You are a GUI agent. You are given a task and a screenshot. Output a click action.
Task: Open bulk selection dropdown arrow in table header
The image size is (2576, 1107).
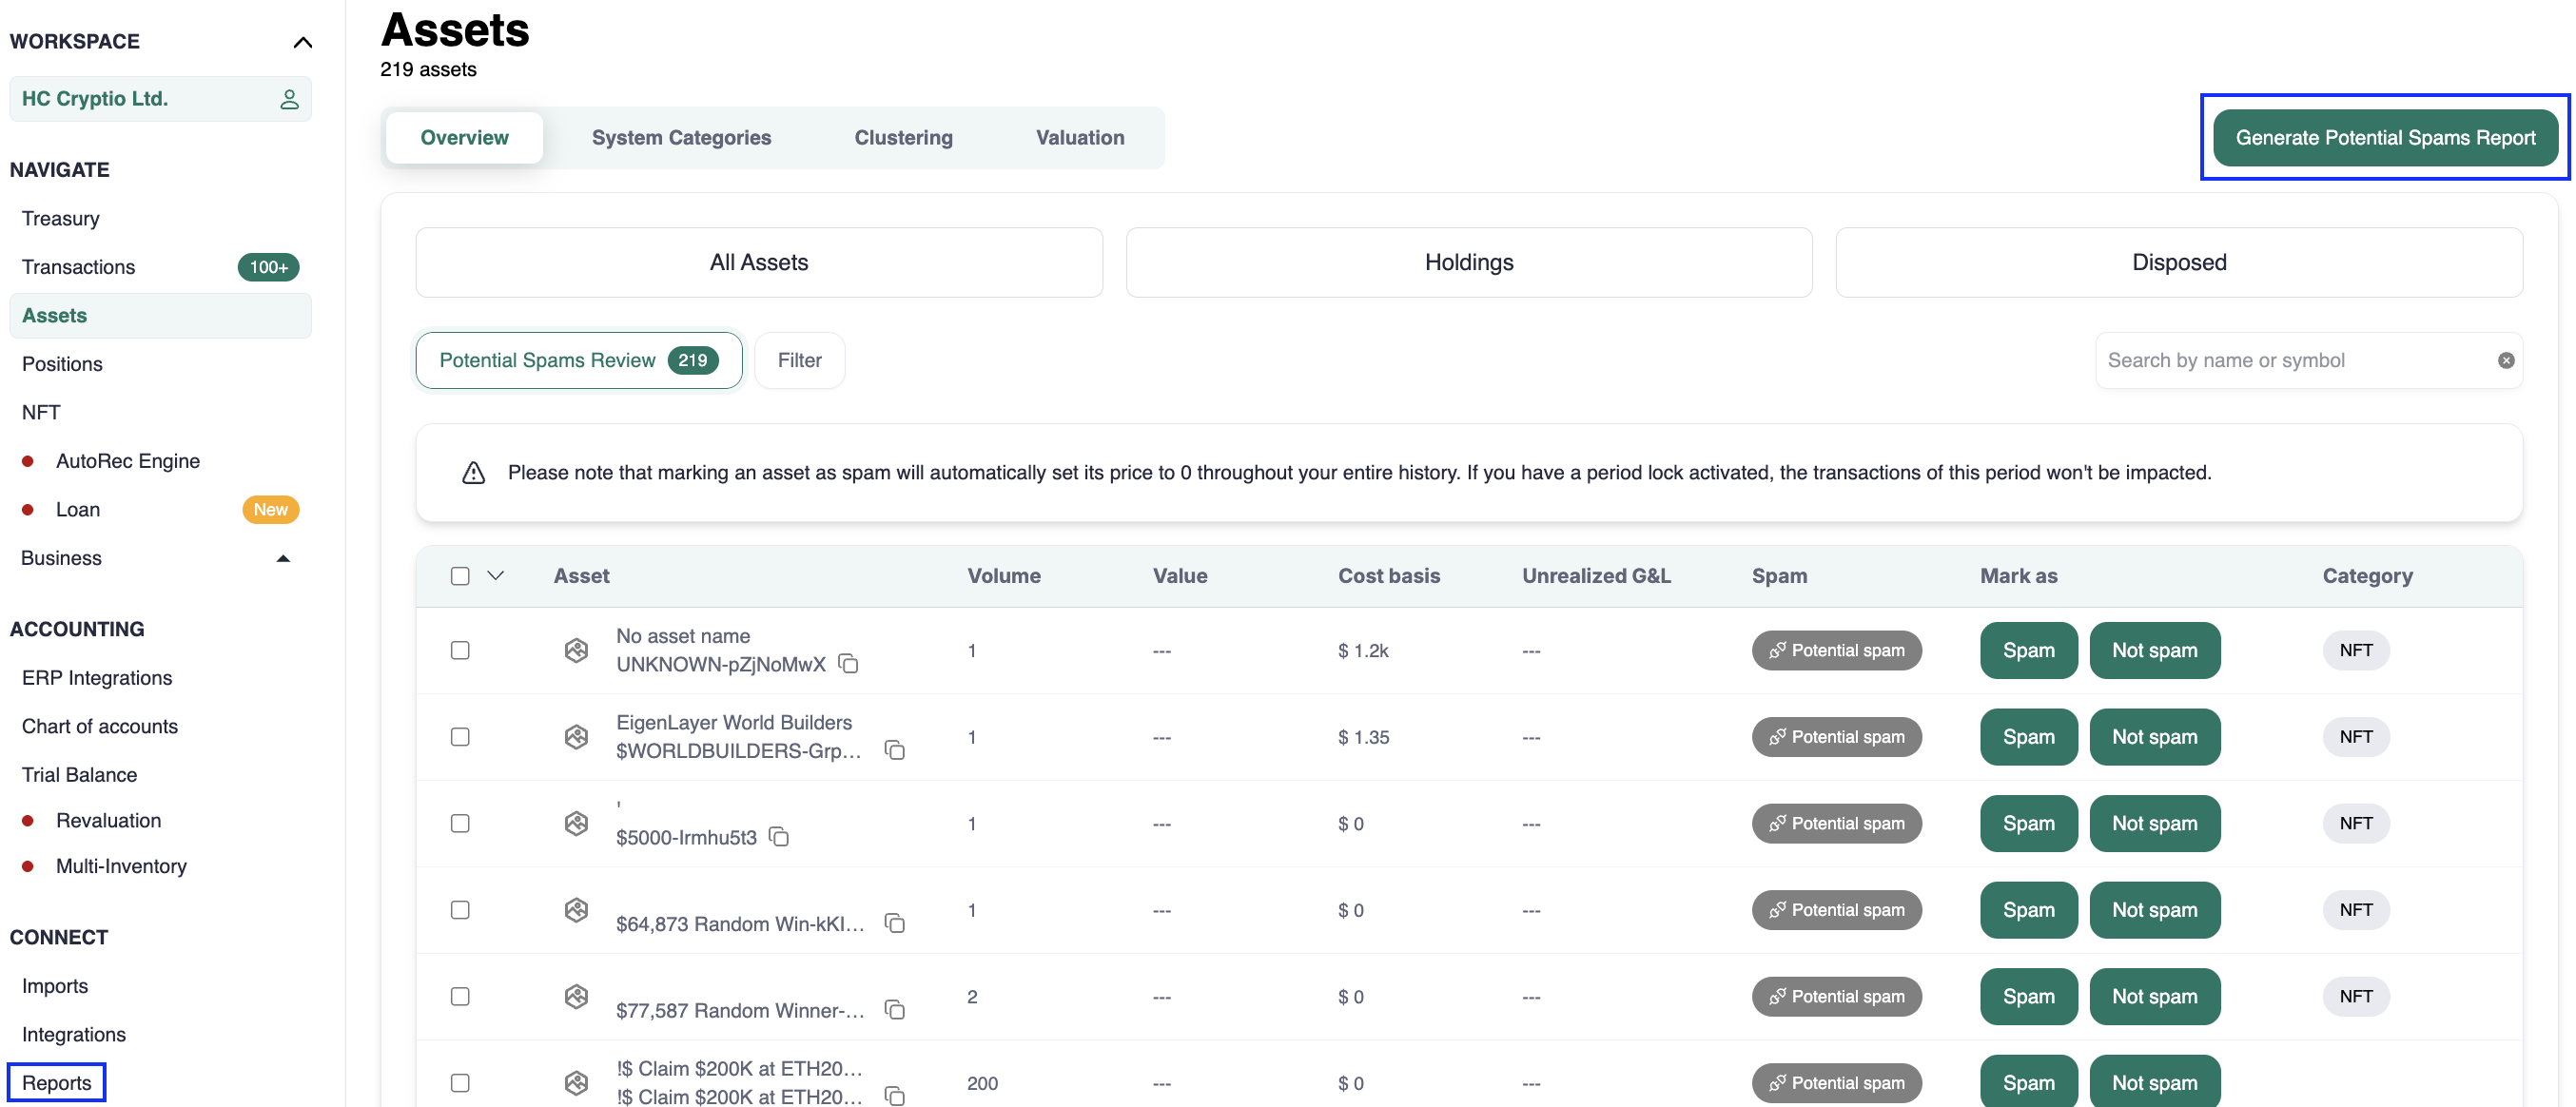495,576
